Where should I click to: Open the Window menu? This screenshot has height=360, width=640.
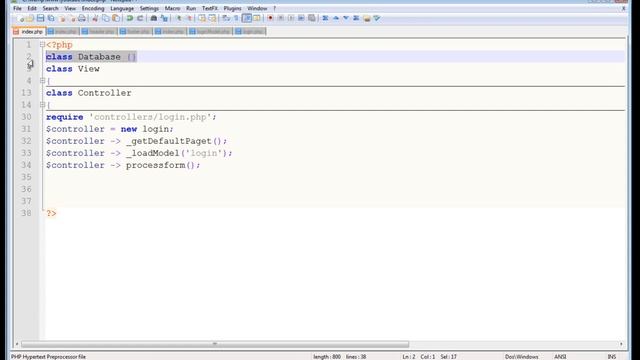(x=257, y=8)
